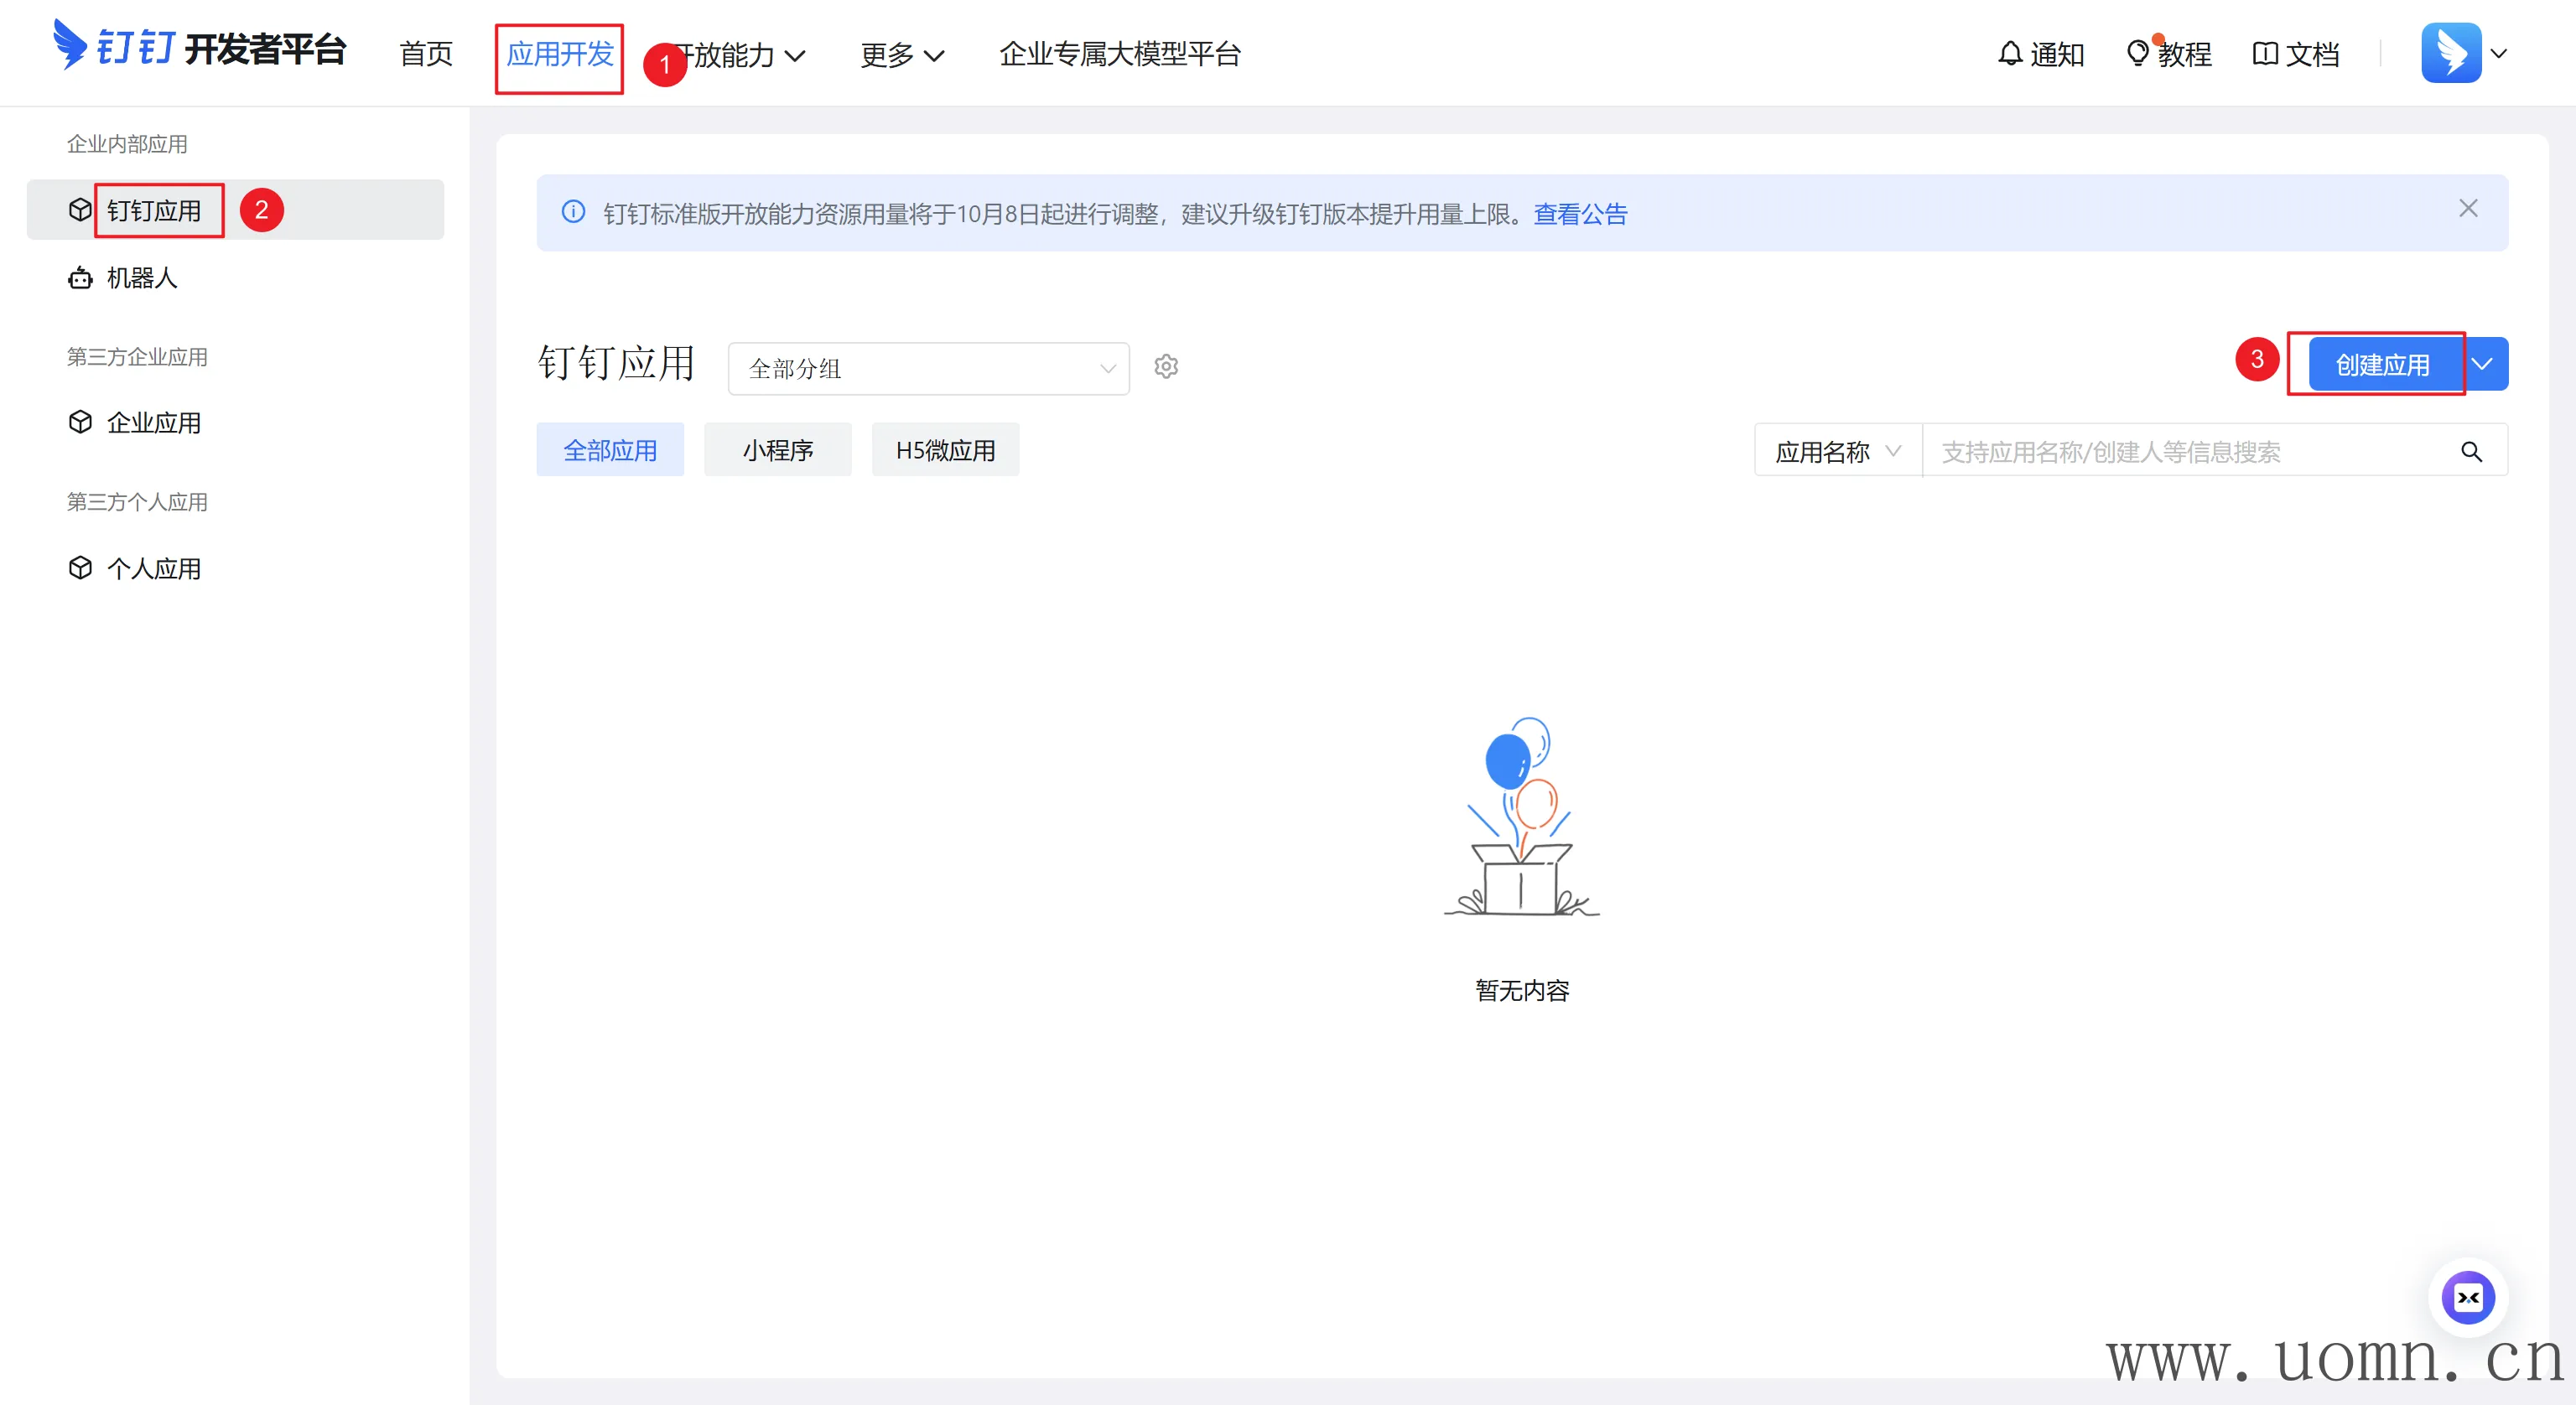
Task: Open docs via book icon
Action: coord(2264,53)
